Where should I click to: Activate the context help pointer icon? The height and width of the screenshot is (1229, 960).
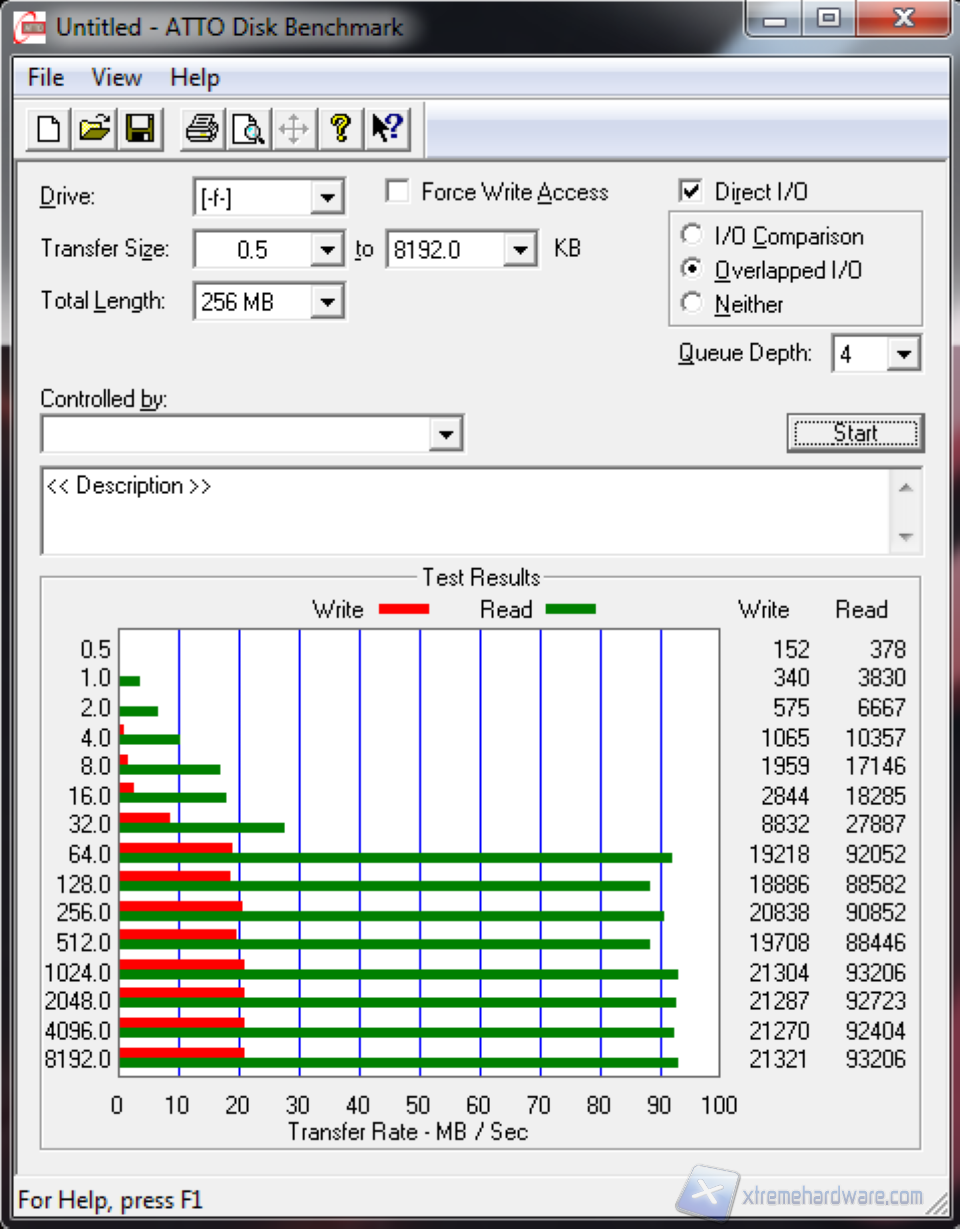(386, 129)
